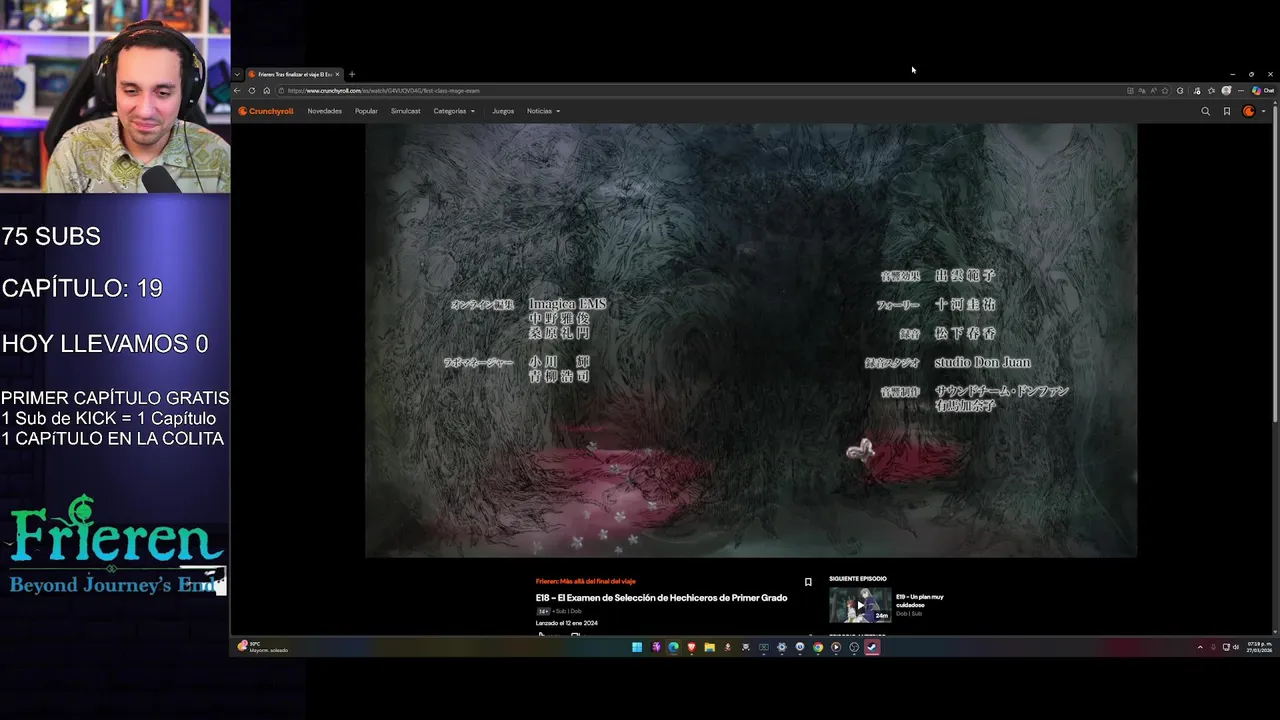This screenshot has height=720, width=1280.
Task: Click the Crunchyroll logo
Action: point(266,111)
